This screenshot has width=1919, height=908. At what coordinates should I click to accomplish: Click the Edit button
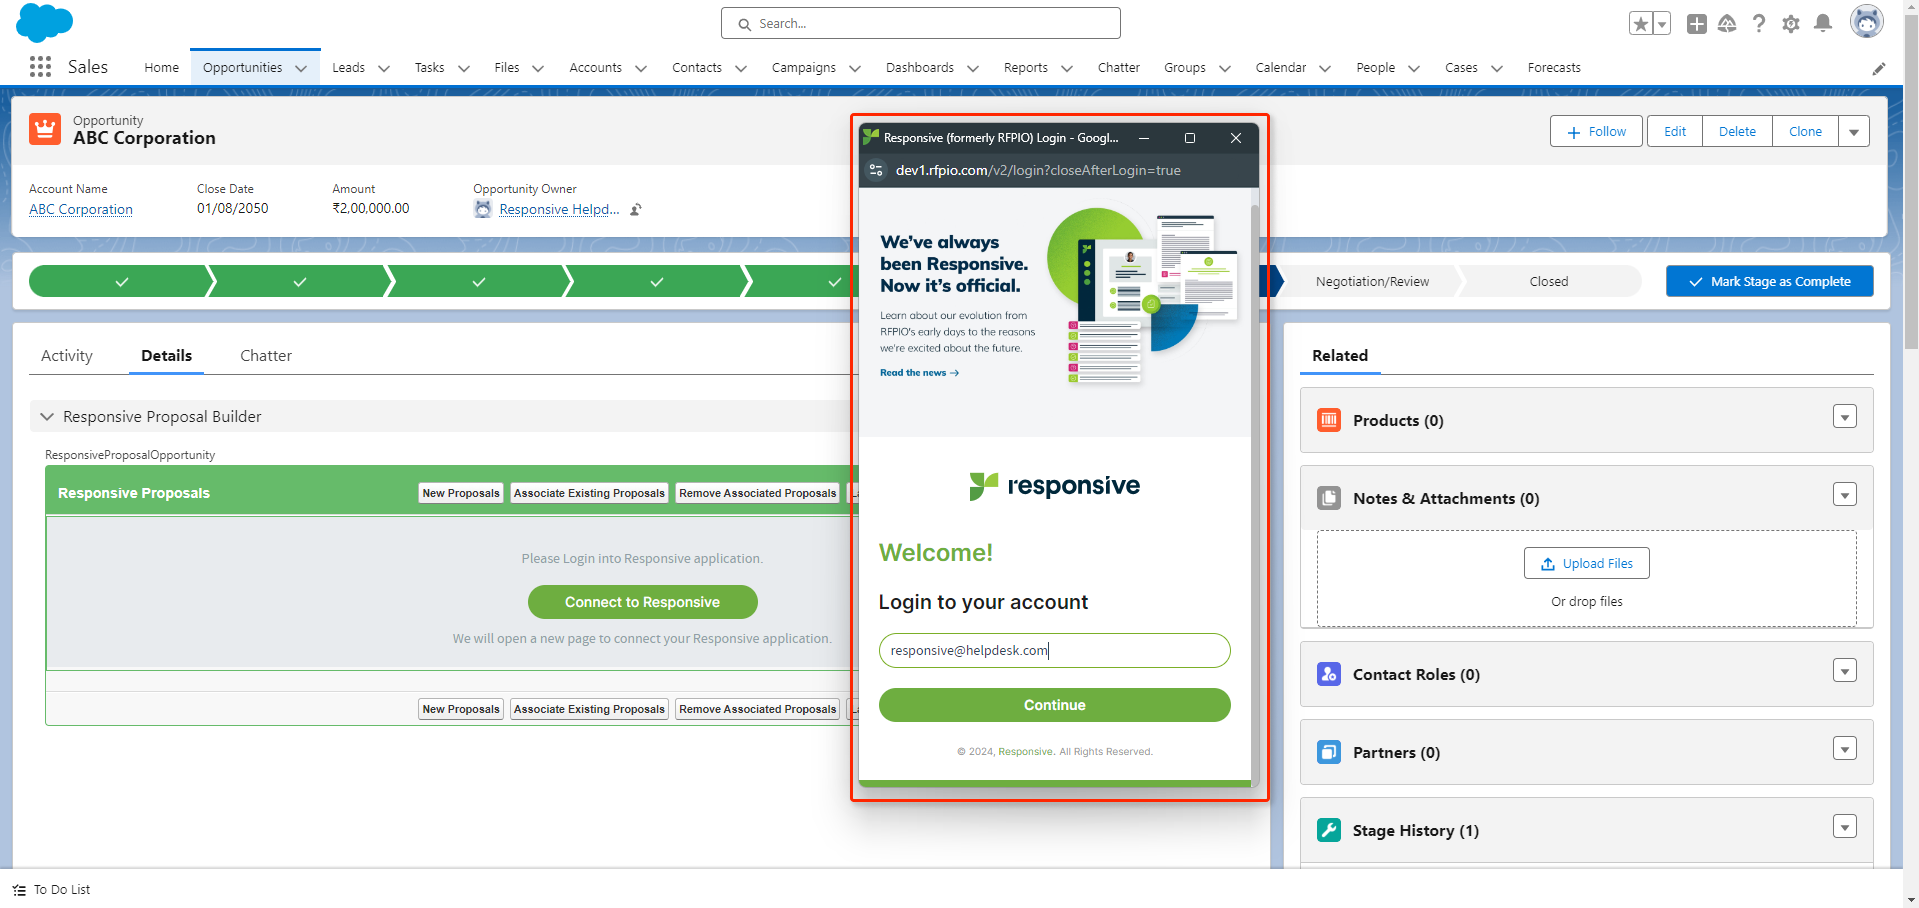(1675, 132)
